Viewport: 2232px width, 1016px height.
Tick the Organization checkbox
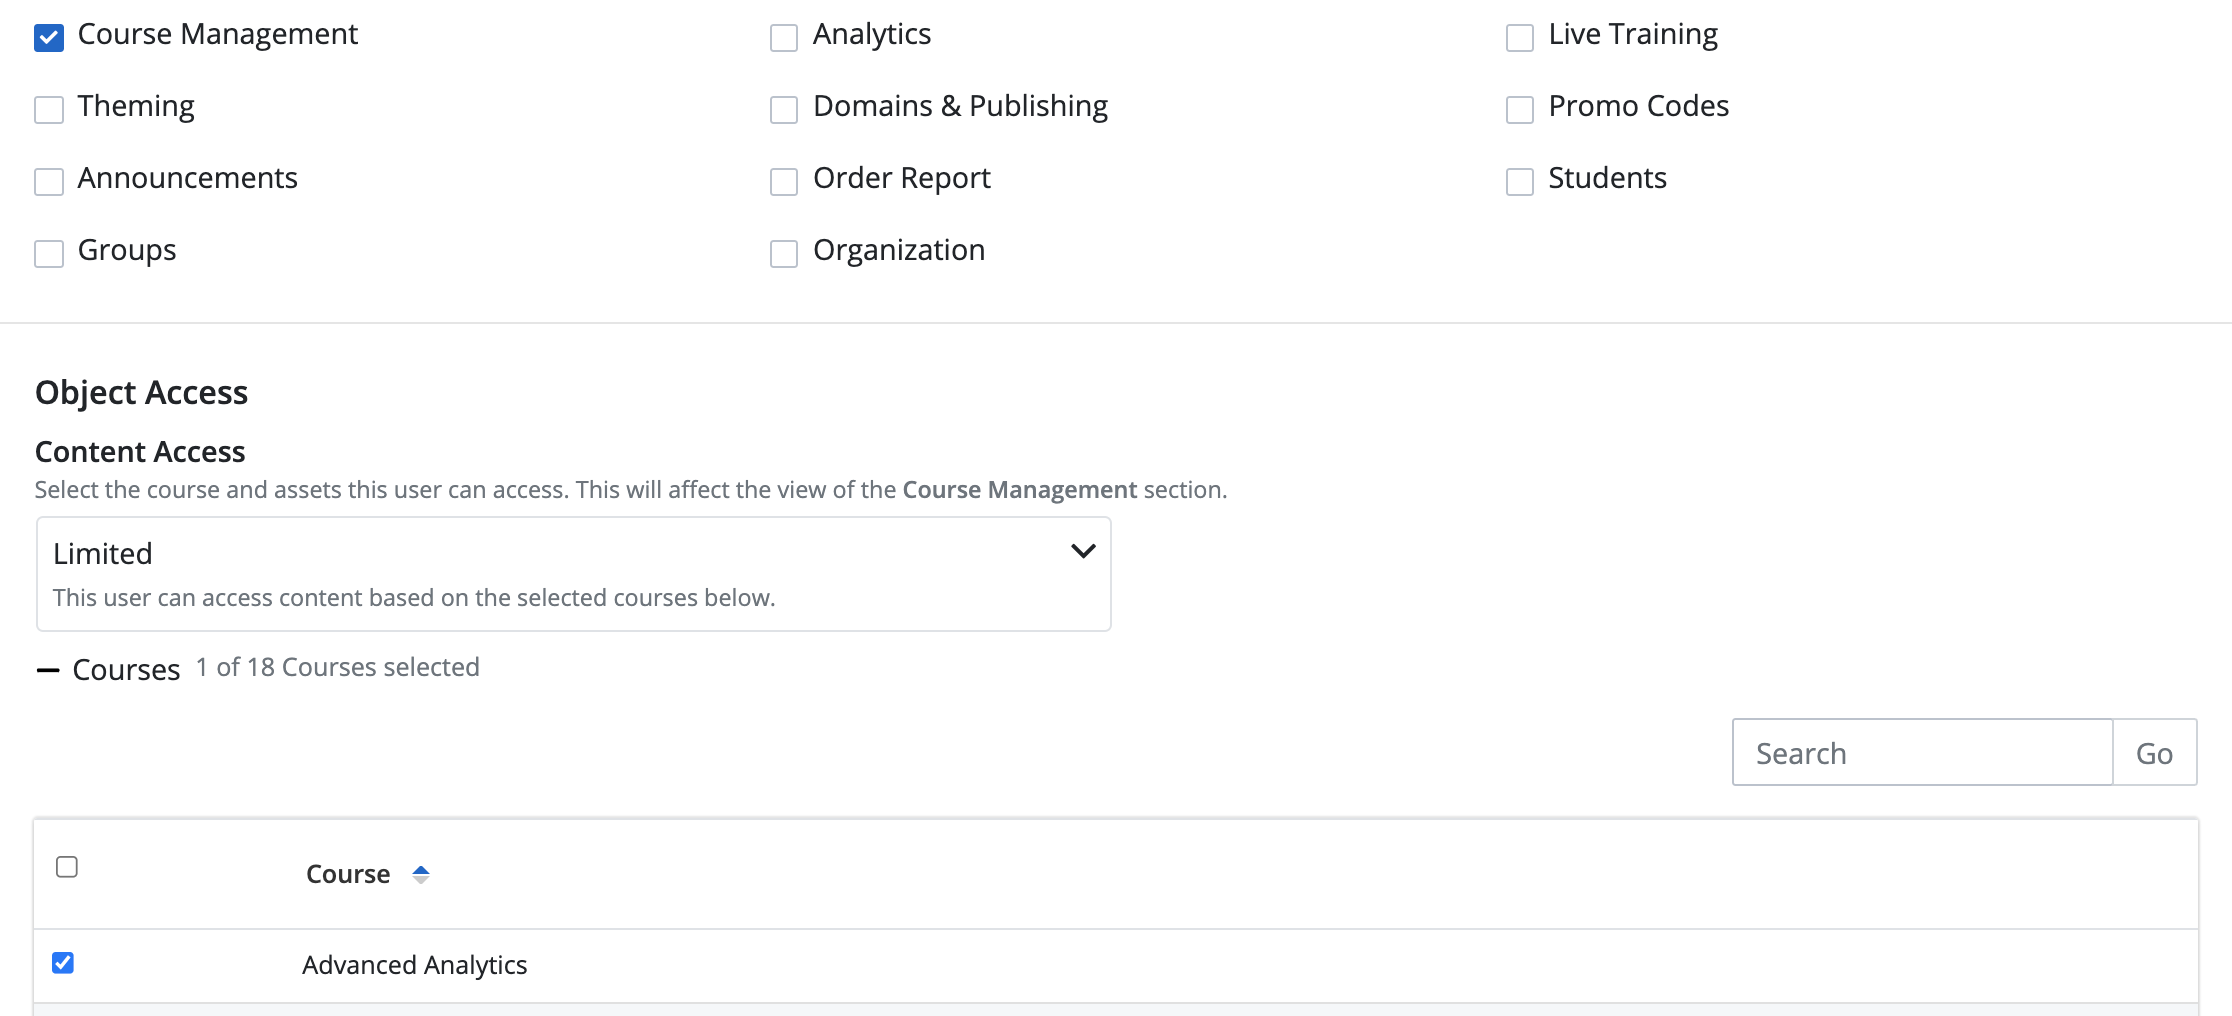coord(784,254)
